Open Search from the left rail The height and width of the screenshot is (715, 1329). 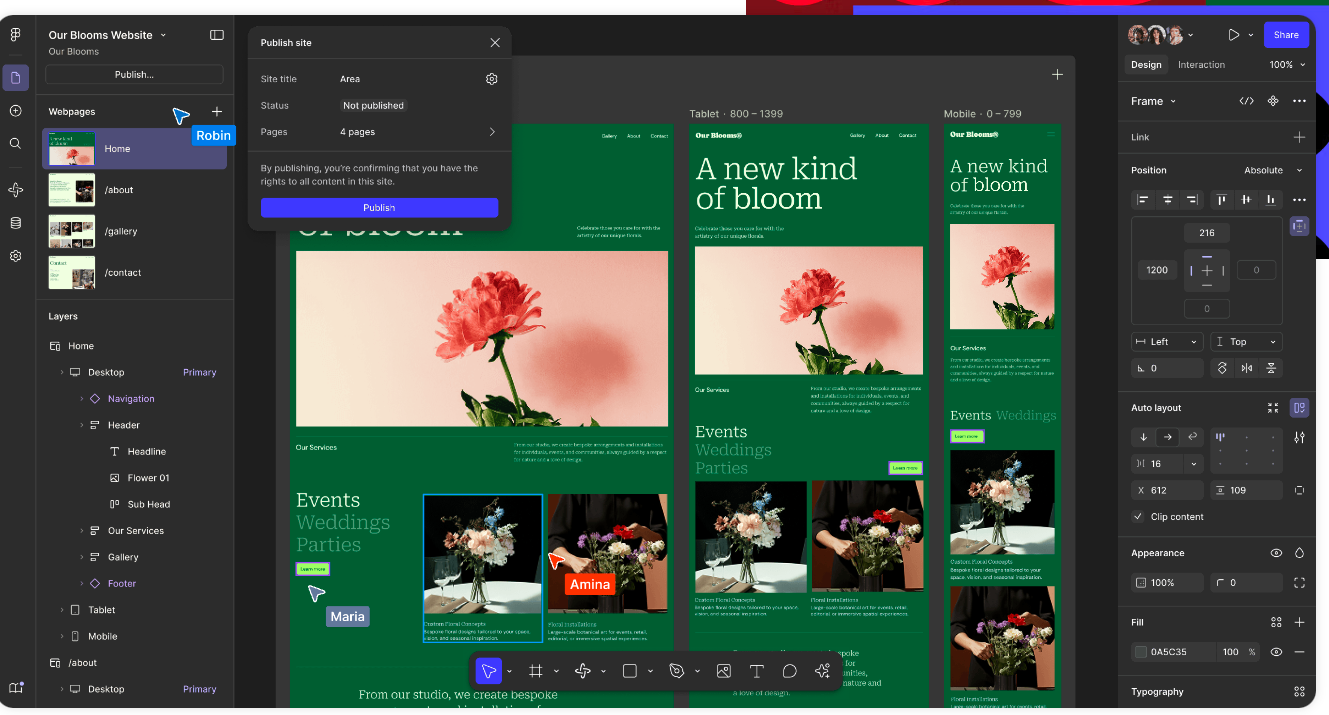point(15,144)
